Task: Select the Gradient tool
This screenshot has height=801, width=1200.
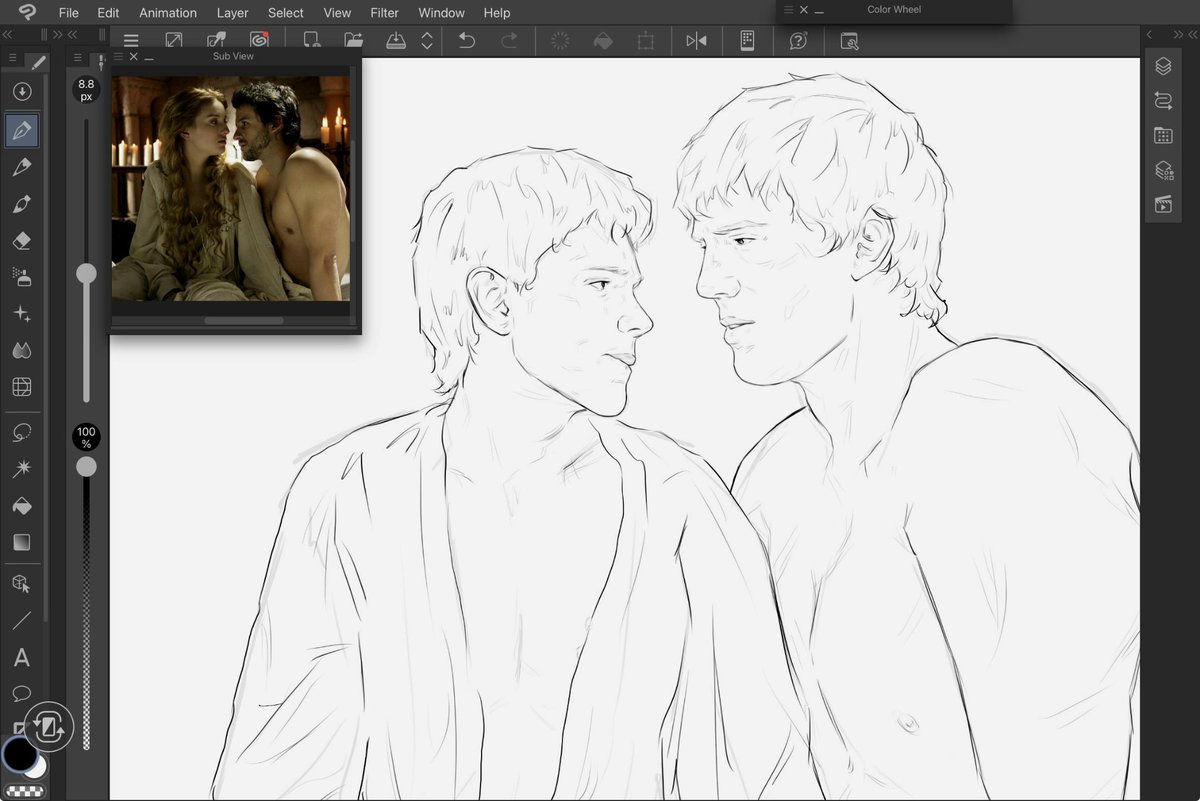Action: pos(21,543)
